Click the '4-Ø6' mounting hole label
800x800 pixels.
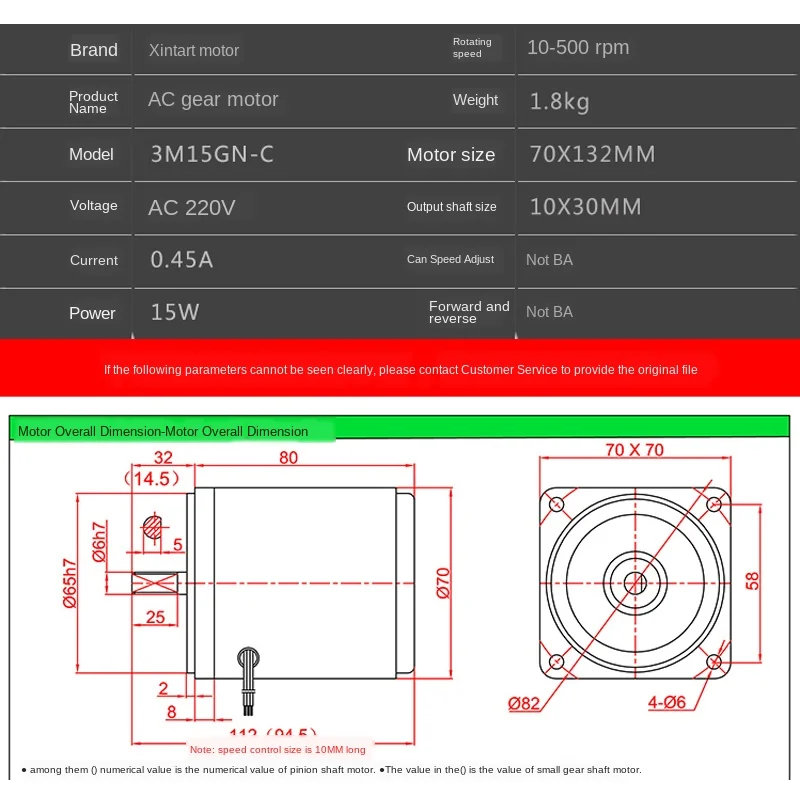(x=667, y=702)
